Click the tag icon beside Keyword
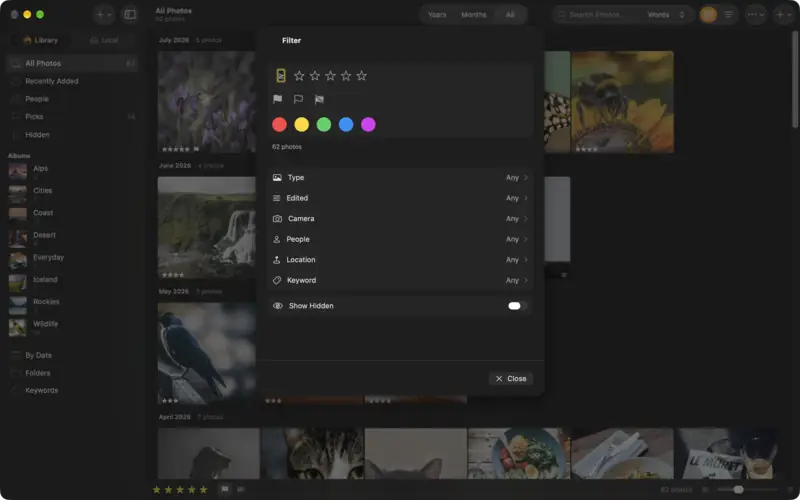 click(277, 280)
